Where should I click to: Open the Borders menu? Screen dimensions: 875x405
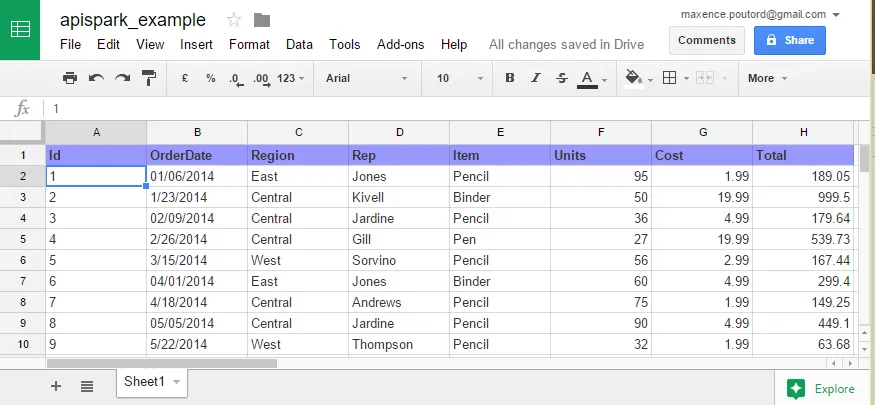coord(669,78)
